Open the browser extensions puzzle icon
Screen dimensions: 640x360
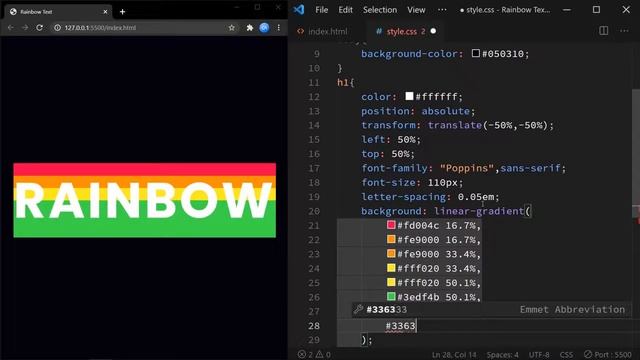tap(249, 27)
